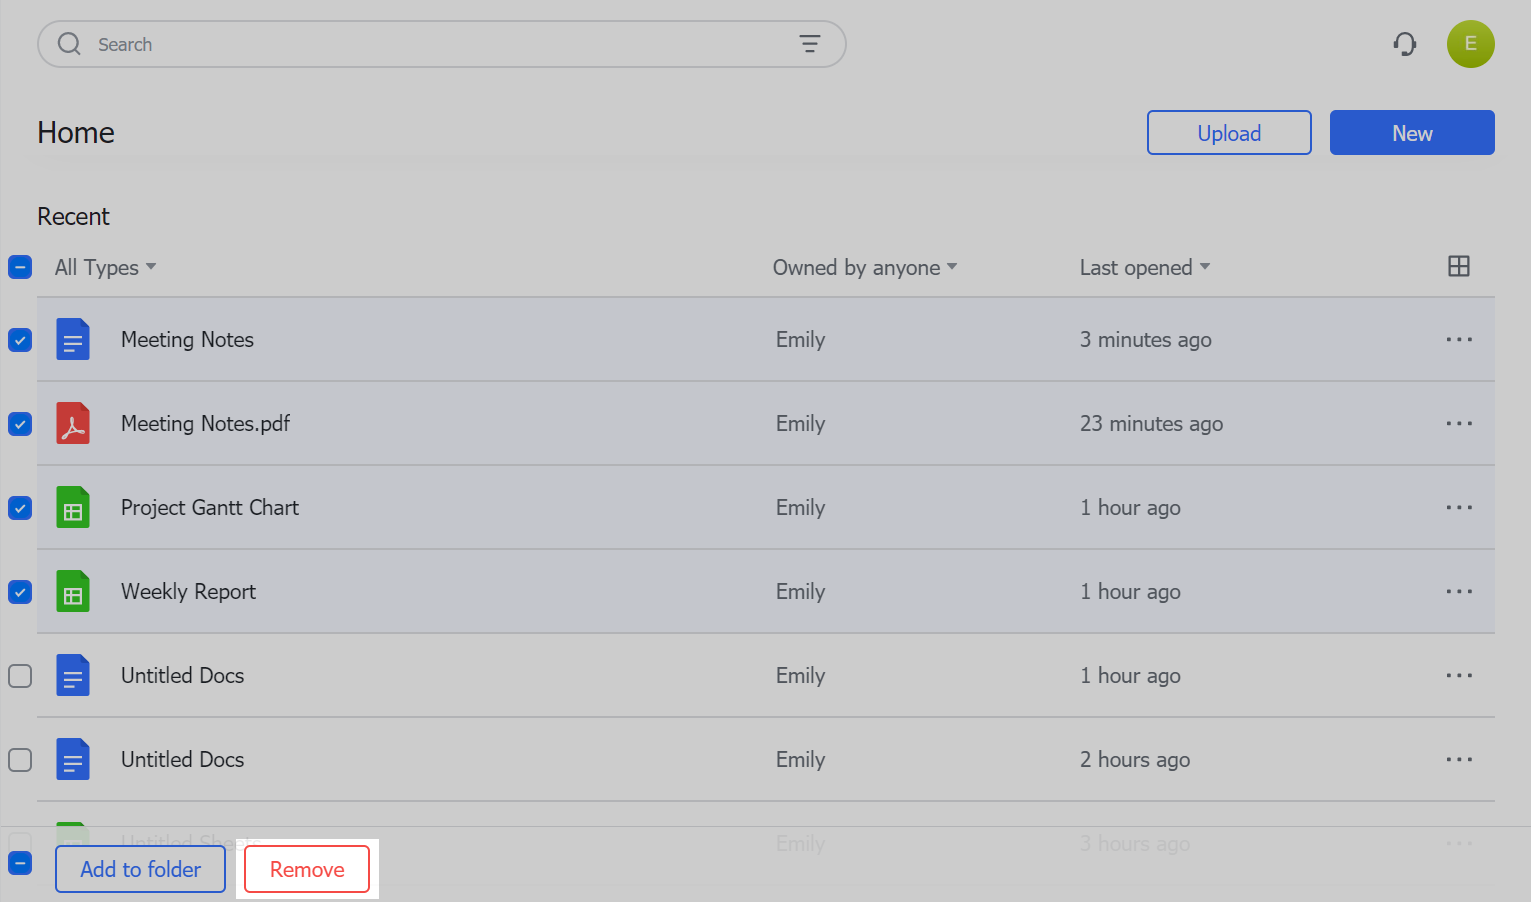Click the 23 minutes ago timestamp
This screenshot has width=1531, height=902.
click(1151, 423)
